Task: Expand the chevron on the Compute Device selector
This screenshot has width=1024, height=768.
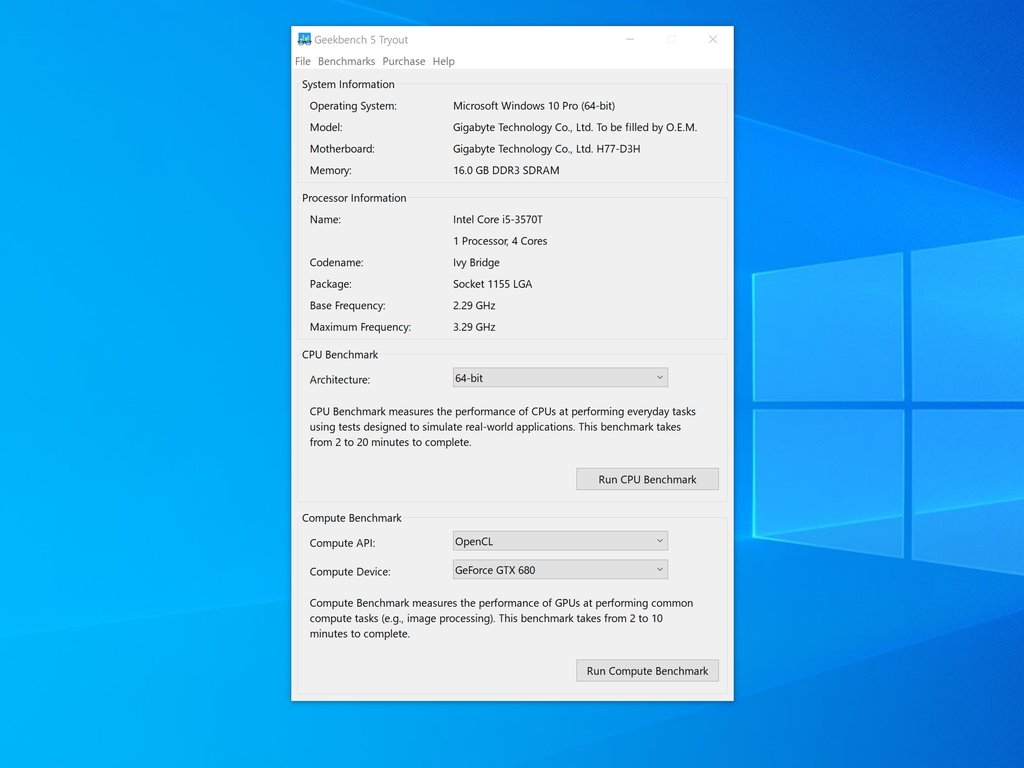Action: (659, 568)
